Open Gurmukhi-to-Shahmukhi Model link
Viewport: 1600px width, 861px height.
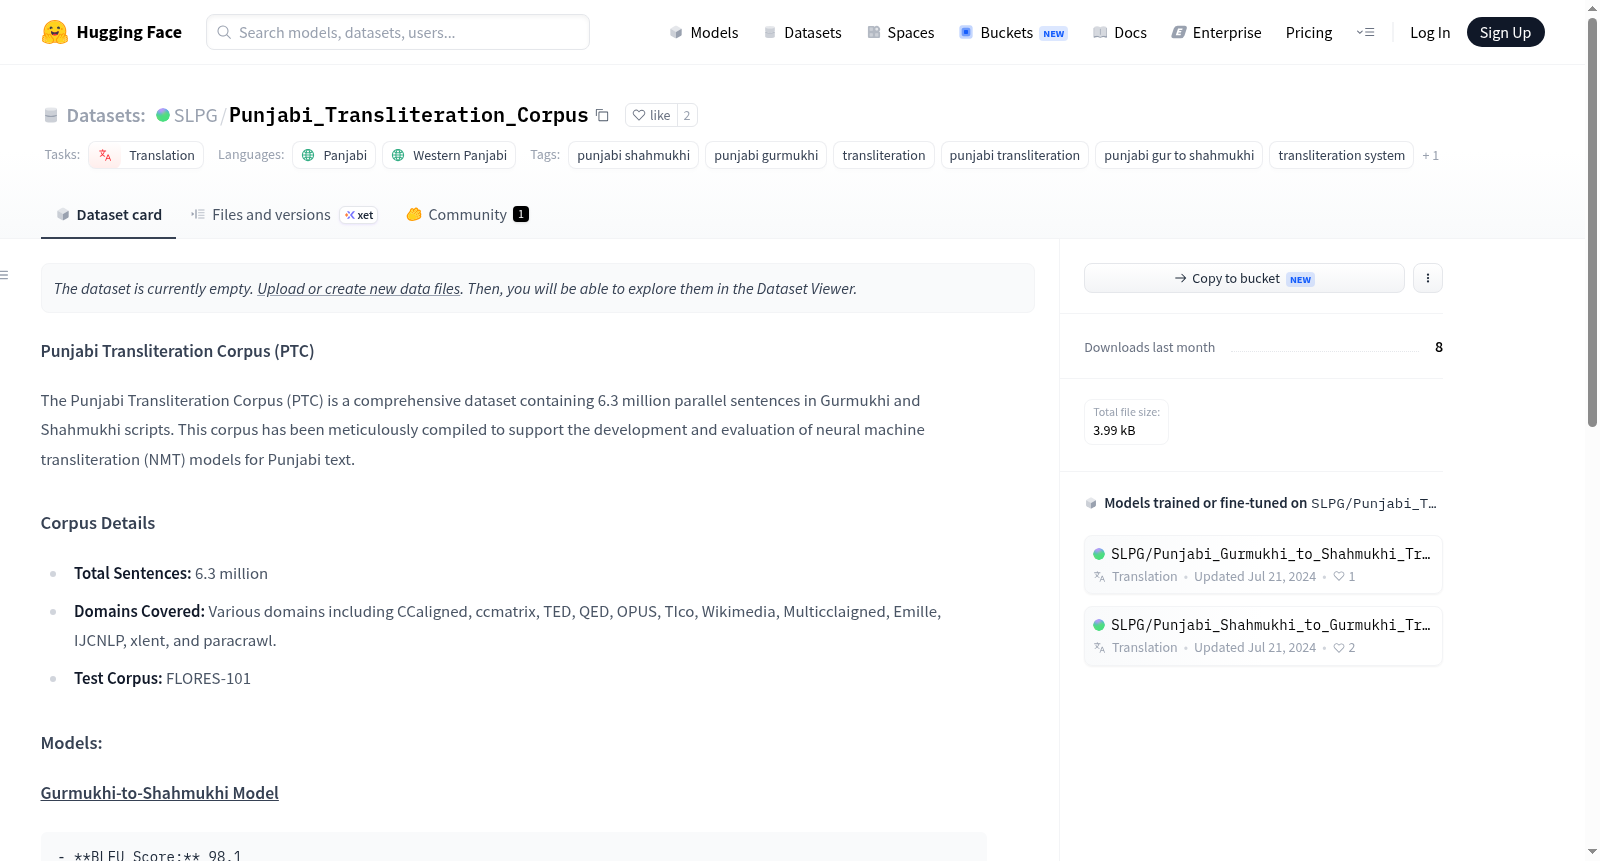pos(160,793)
